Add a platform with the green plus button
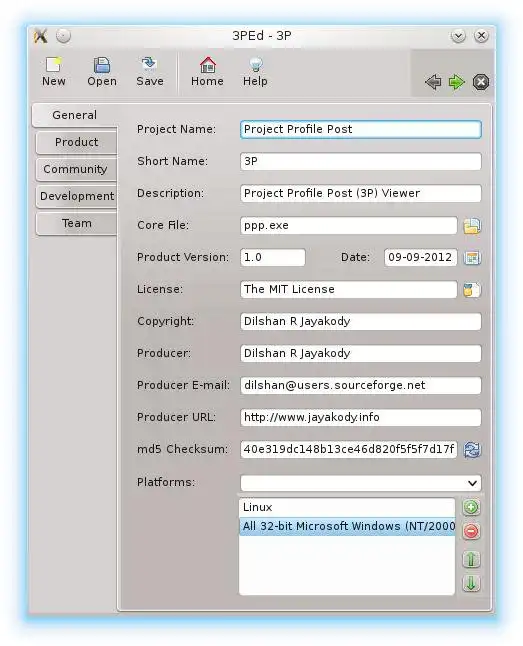This screenshot has width=523, height=646. pyautogui.click(x=471, y=507)
